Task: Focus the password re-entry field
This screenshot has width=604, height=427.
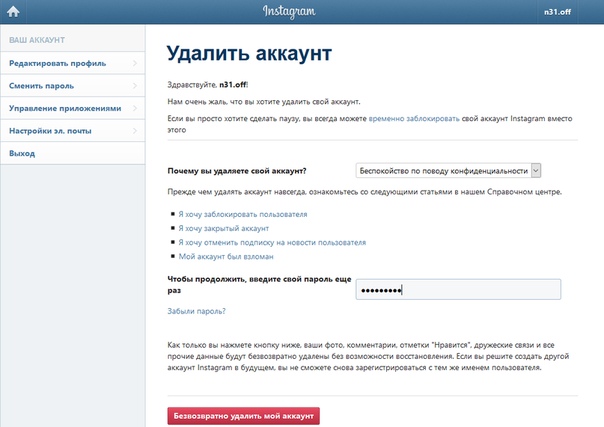Action: click(x=458, y=290)
